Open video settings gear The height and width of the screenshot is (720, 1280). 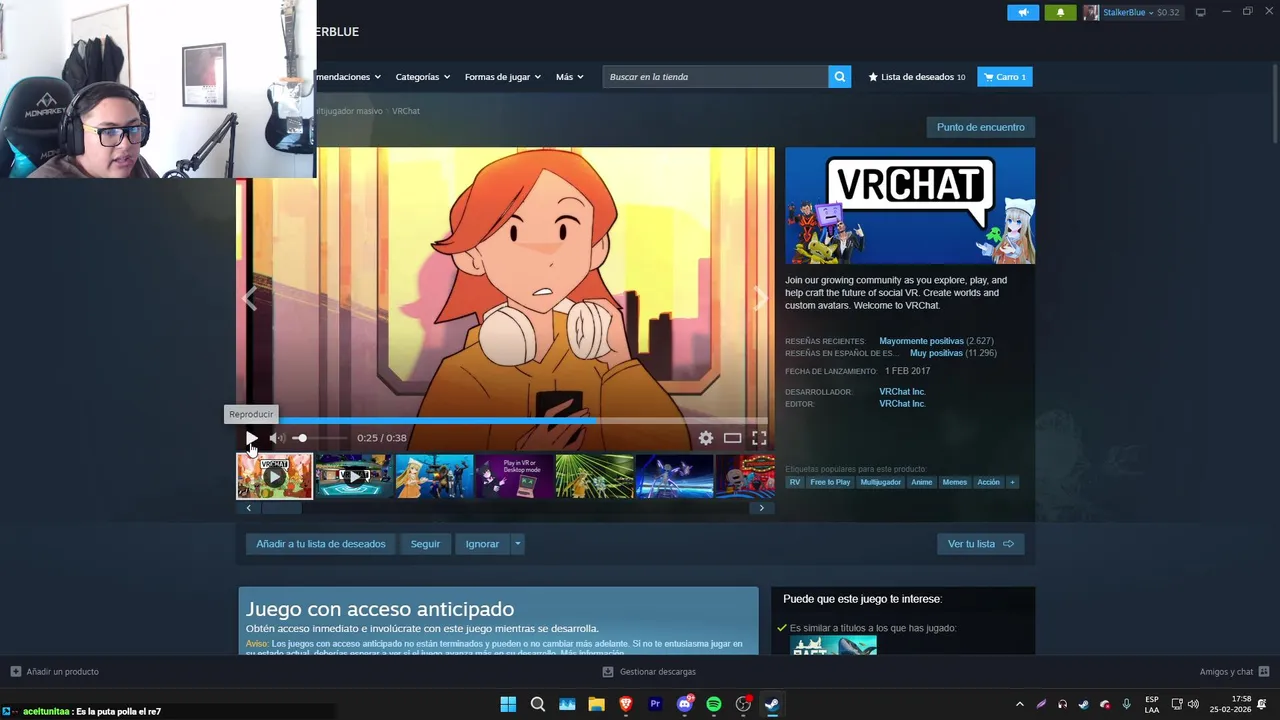coord(706,438)
